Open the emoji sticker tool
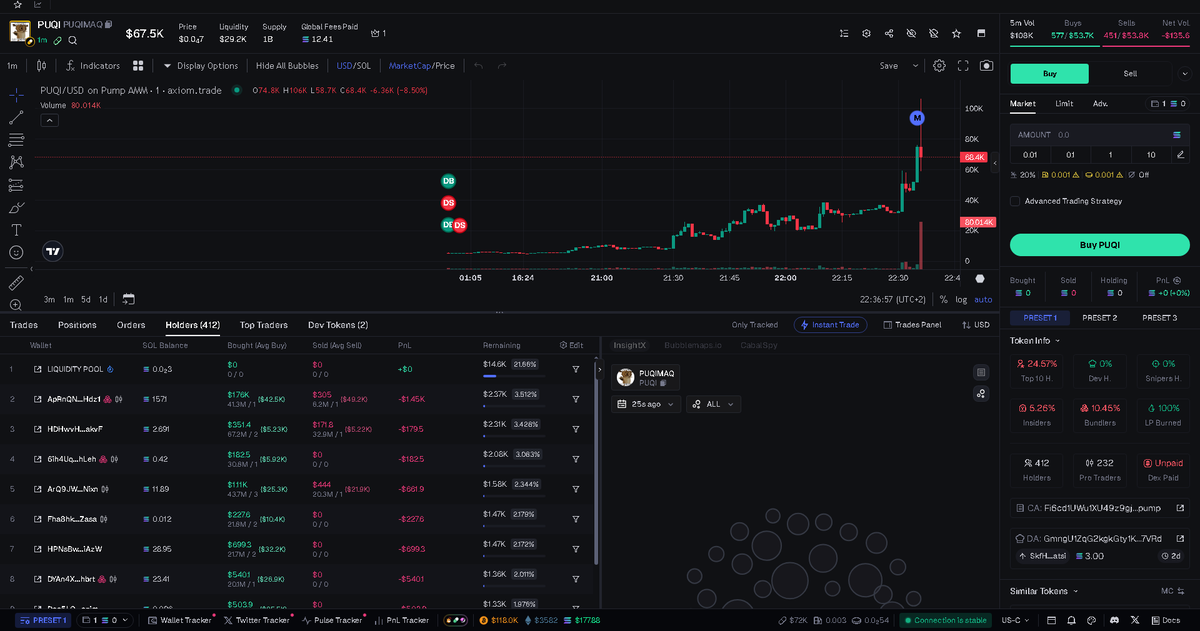The height and width of the screenshot is (631, 1200). pyautogui.click(x=16, y=252)
